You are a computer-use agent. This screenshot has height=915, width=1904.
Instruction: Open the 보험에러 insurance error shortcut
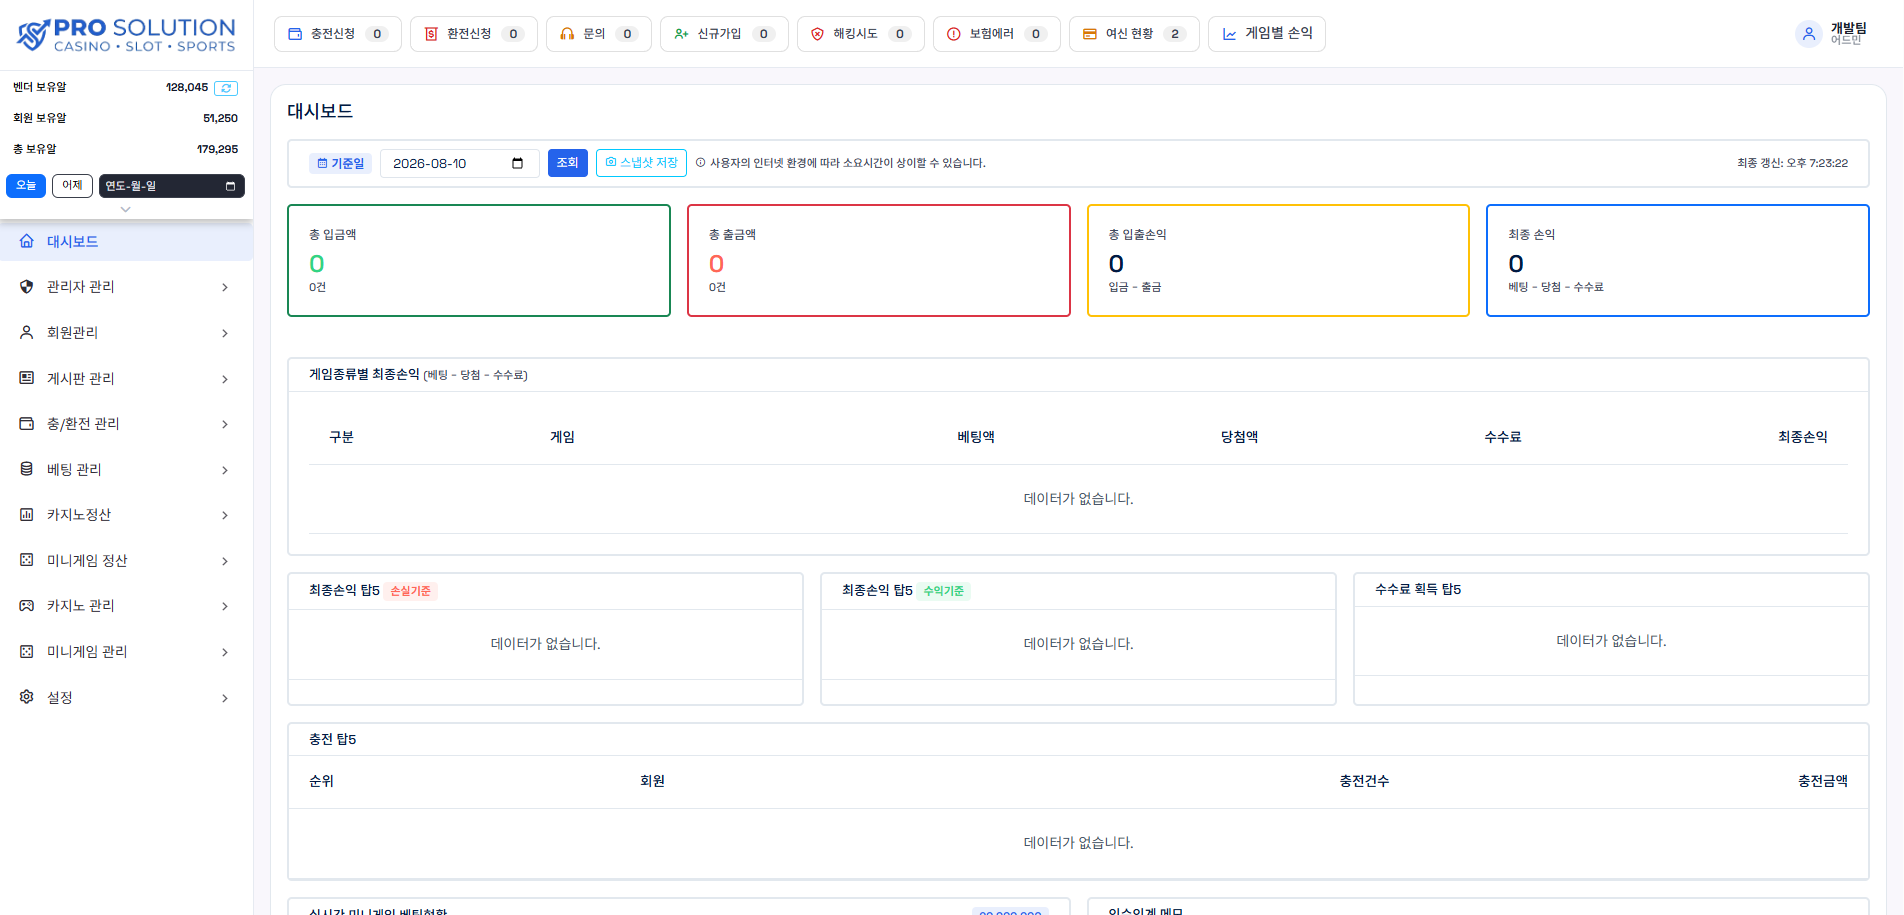pyautogui.click(x=997, y=34)
